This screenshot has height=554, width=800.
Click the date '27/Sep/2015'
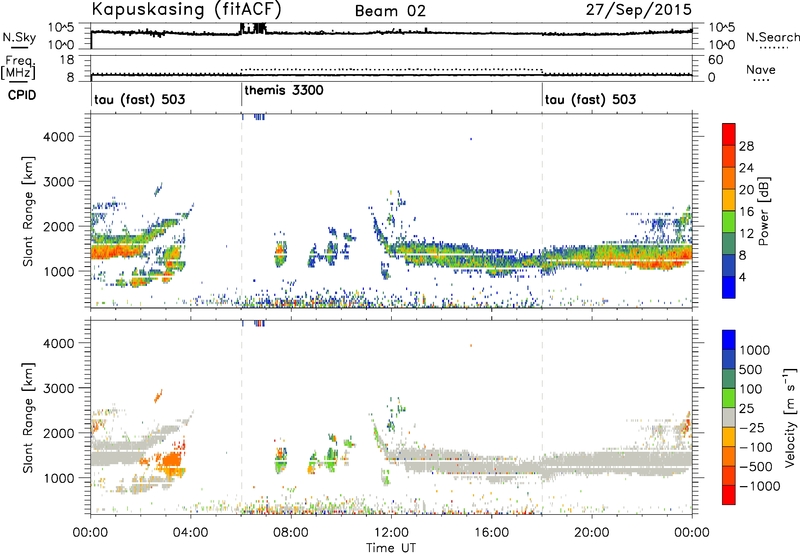click(638, 9)
